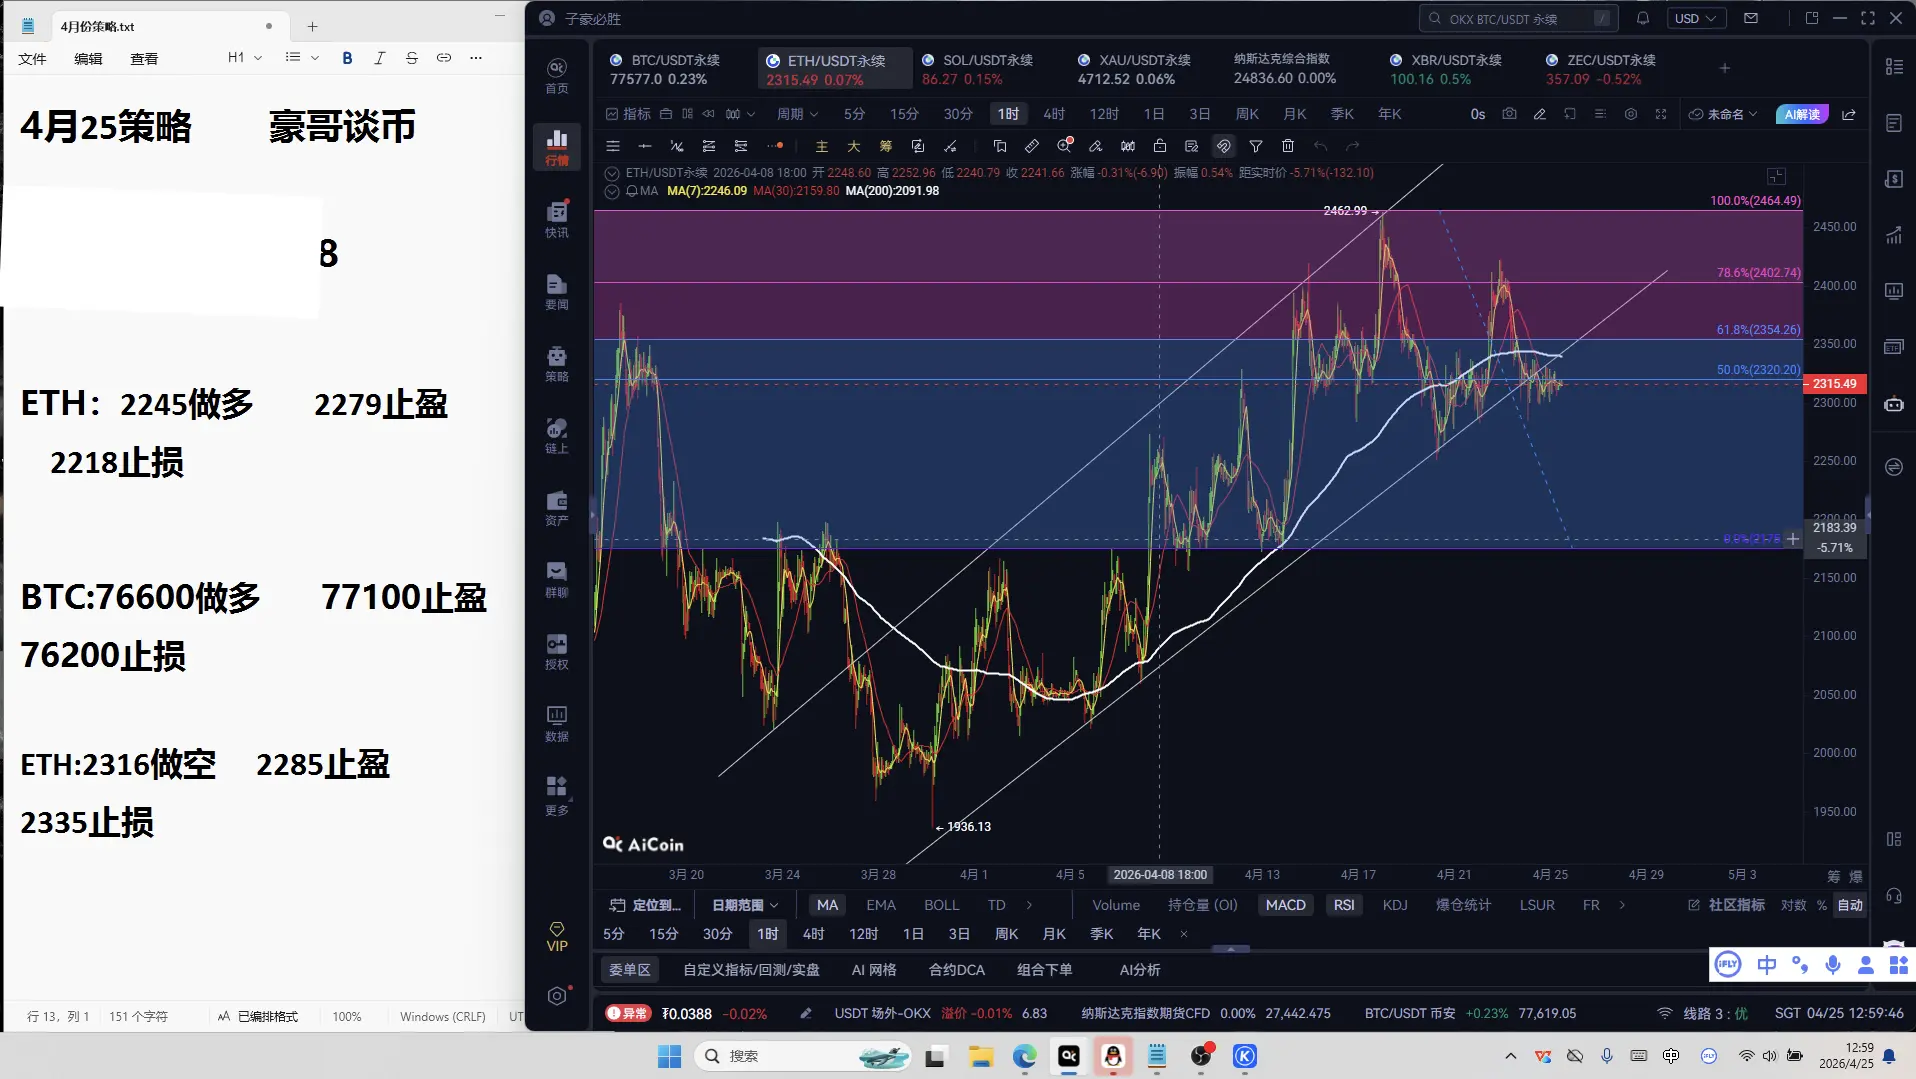Collapse the bottom panel with up-arrow handle
The width and height of the screenshot is (1916, 1079).
point(1231,948)
